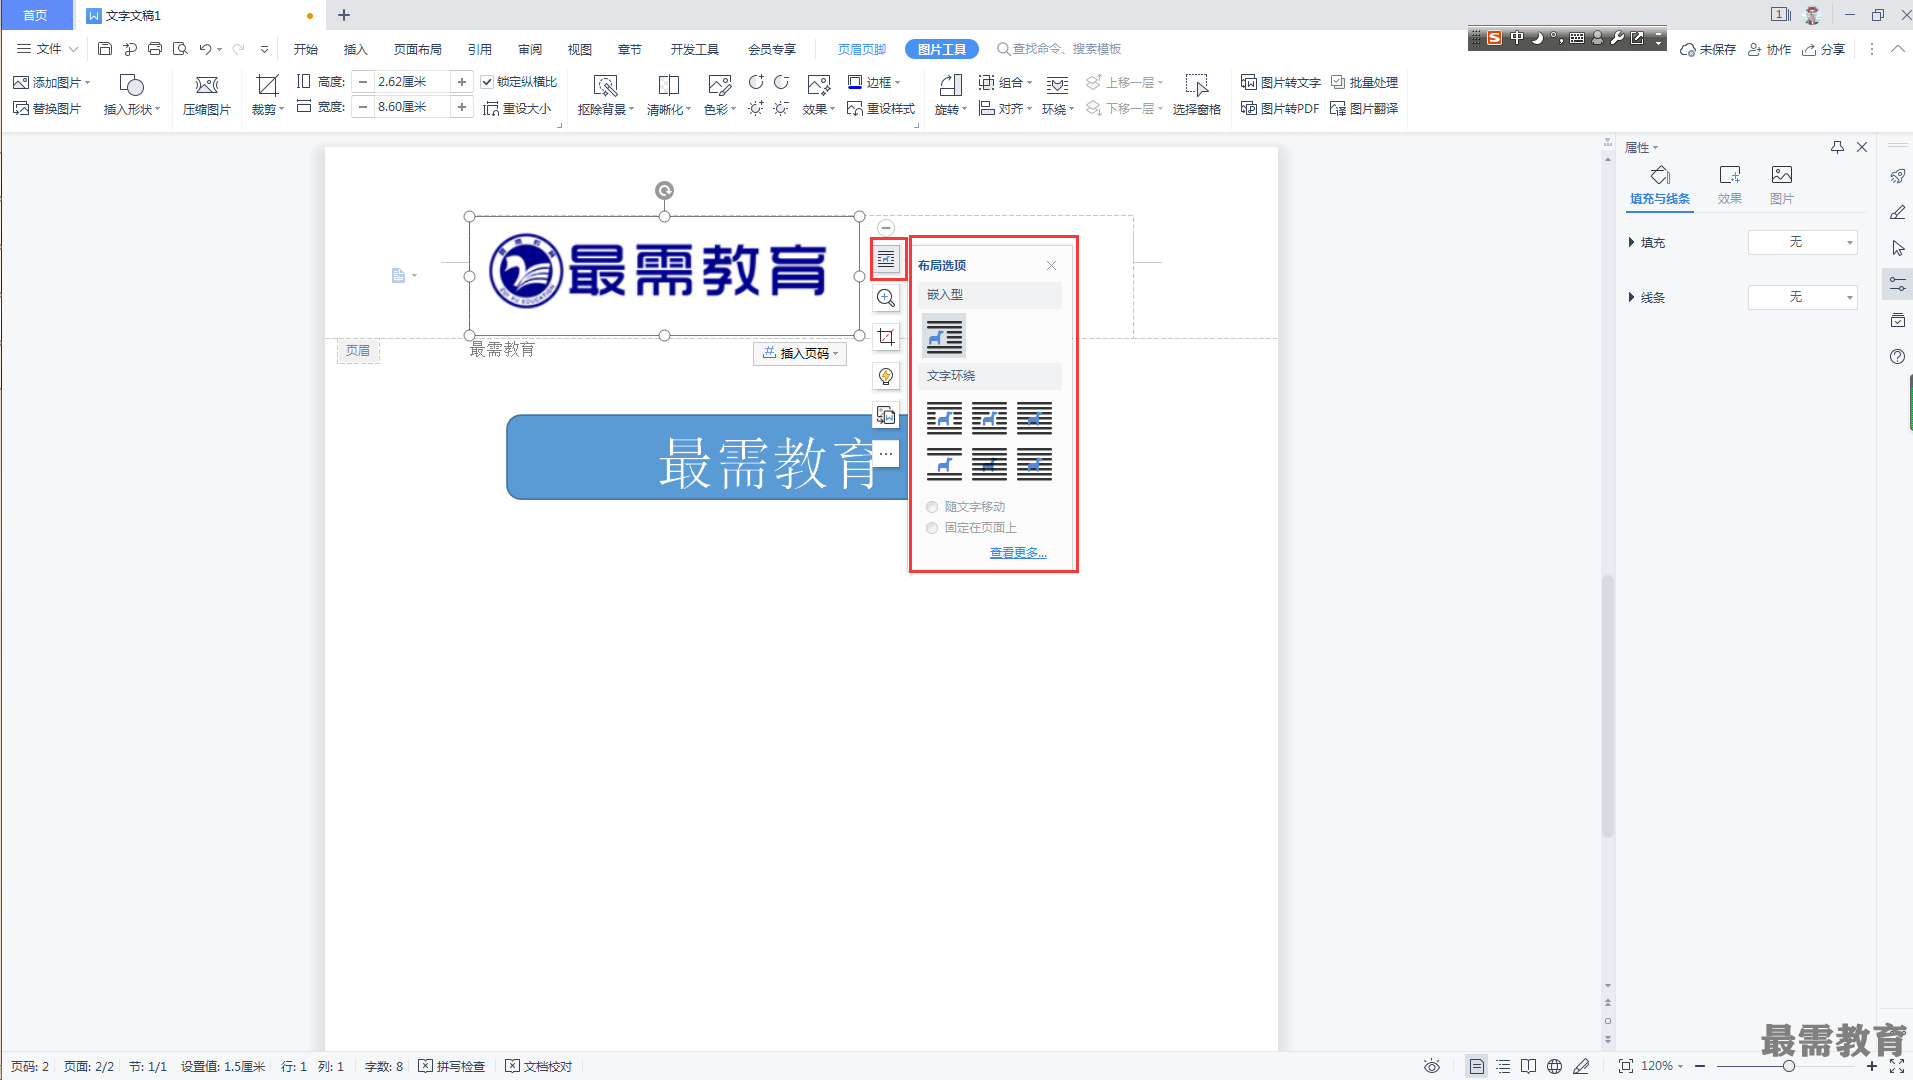This screenshot has height=1080, width=1913.
Task: Click the layout options icon beside image
Action: (886, 259)
